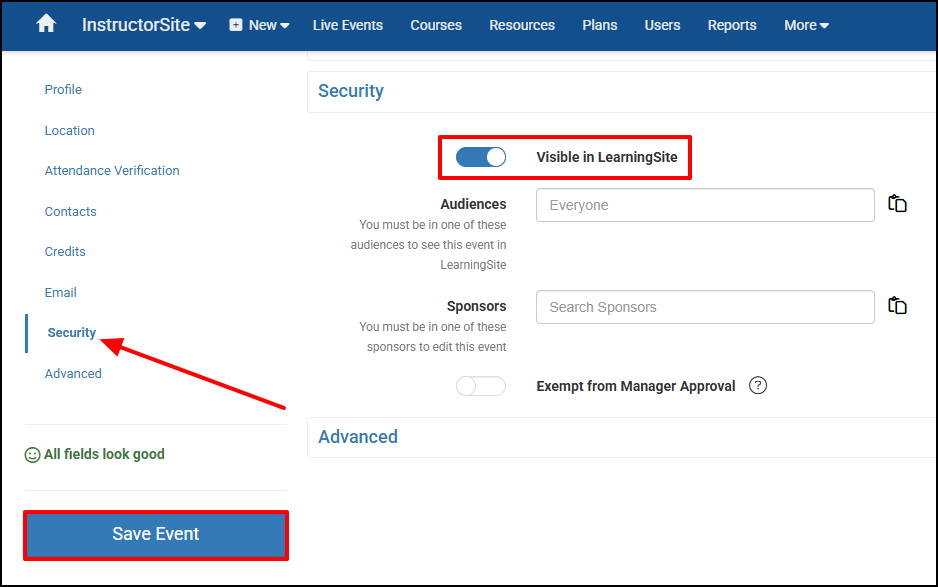The height and width of the screenshot is (587, 938).
Task: Click paste icon next to Audiences
Action: click(x=897, y=204)
